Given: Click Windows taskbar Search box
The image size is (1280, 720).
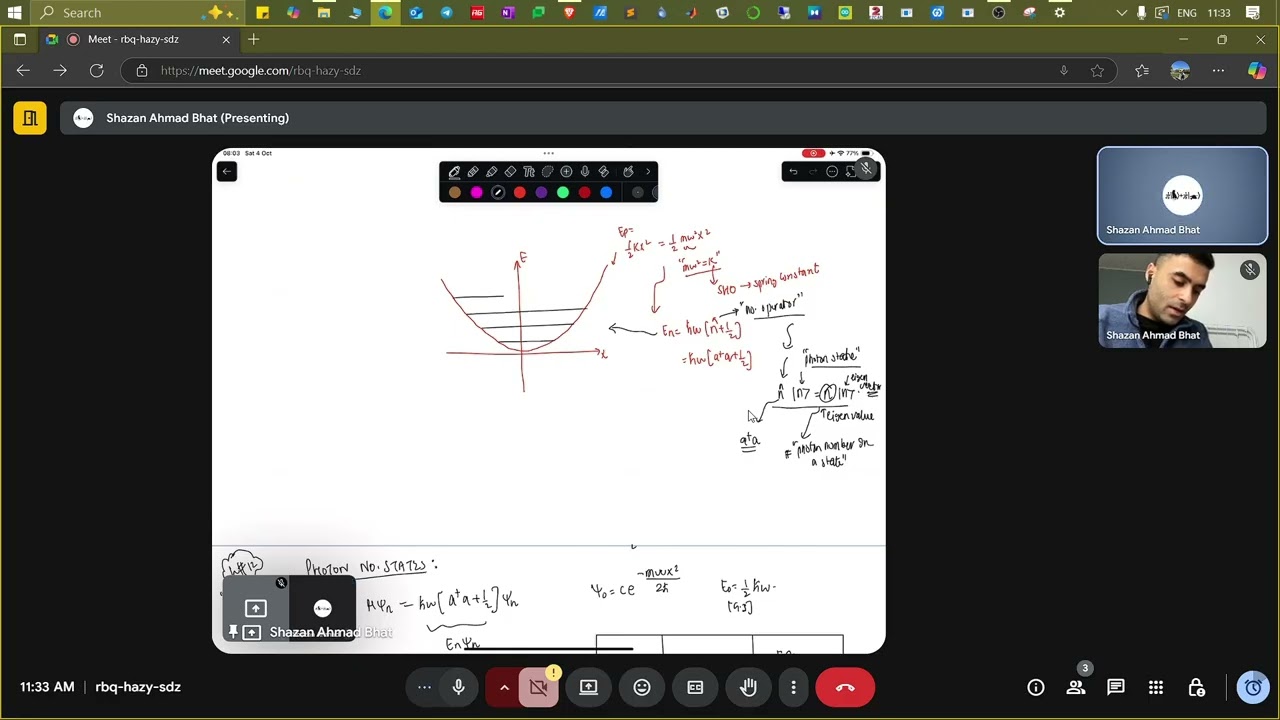Looking at the screenshot, I should pyautogui.click(x=135, y=13).
